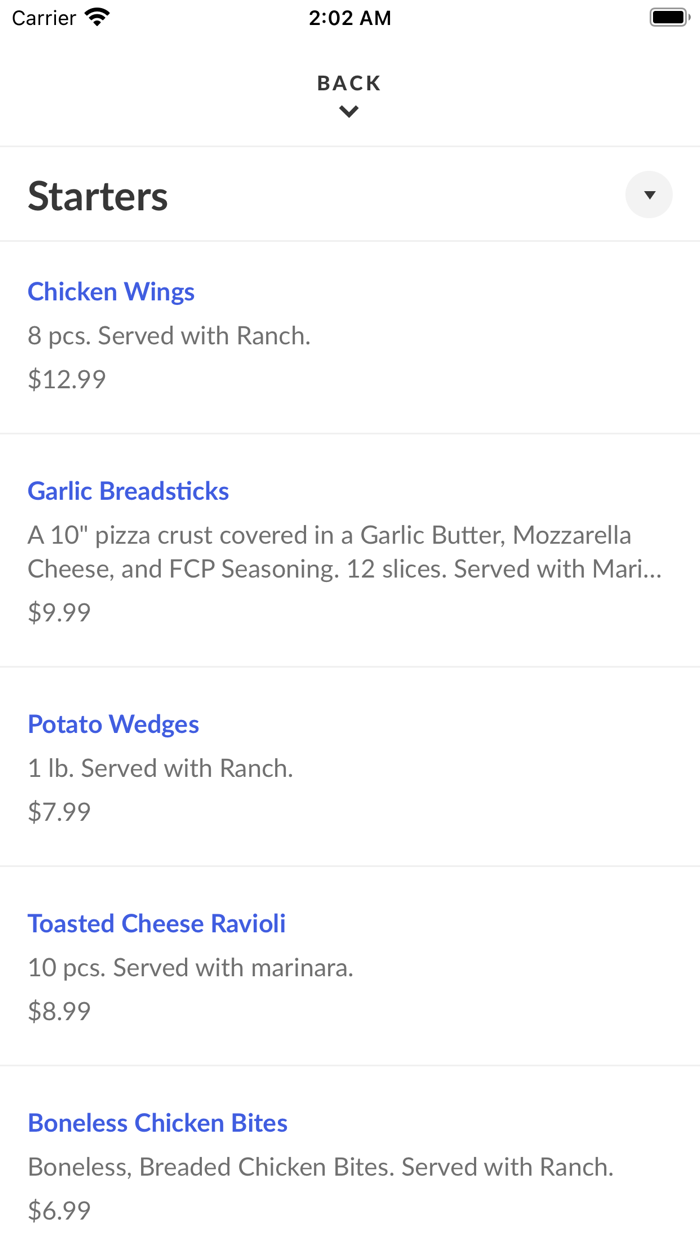700x1244 pixels.
Task: Tap the collapse arrow beside Starters
Action: tap(649, 194)
